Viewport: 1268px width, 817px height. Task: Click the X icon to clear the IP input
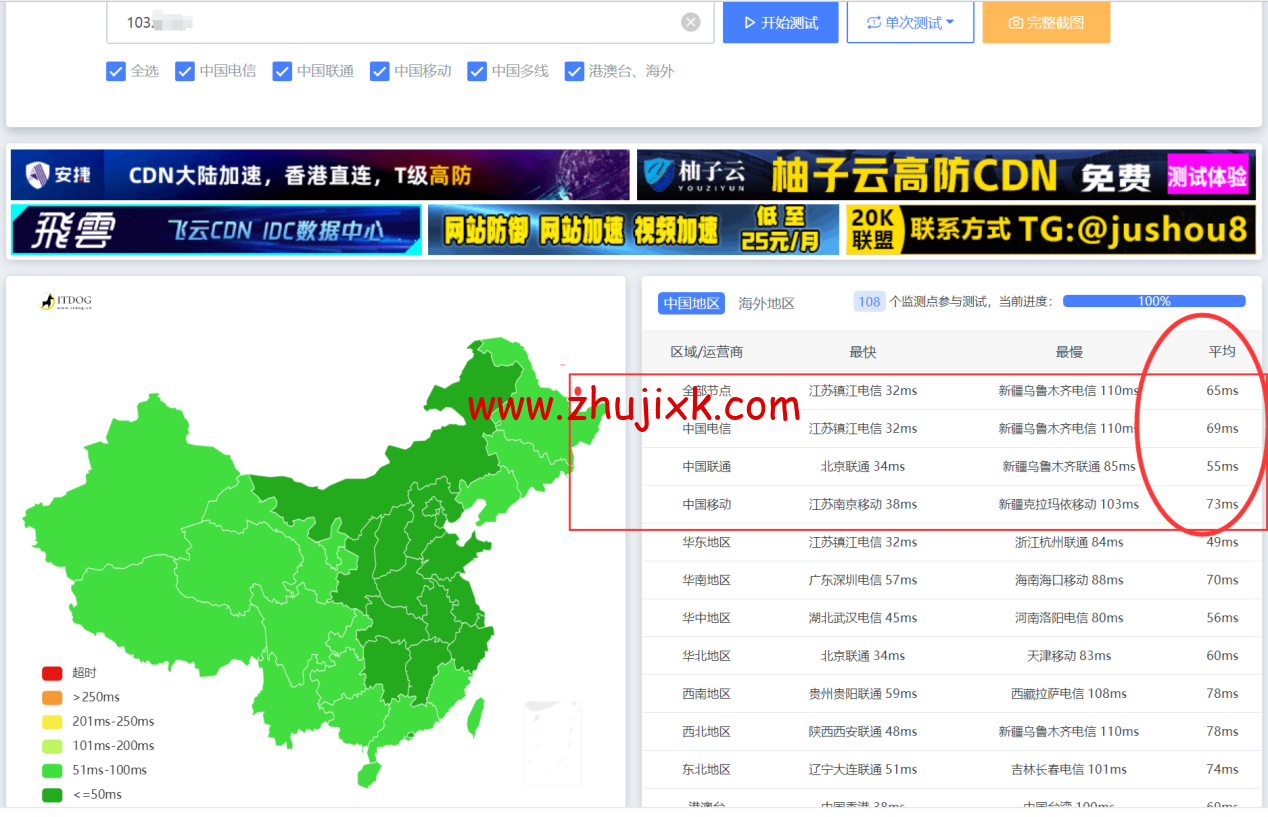click(x=690, y=22)
